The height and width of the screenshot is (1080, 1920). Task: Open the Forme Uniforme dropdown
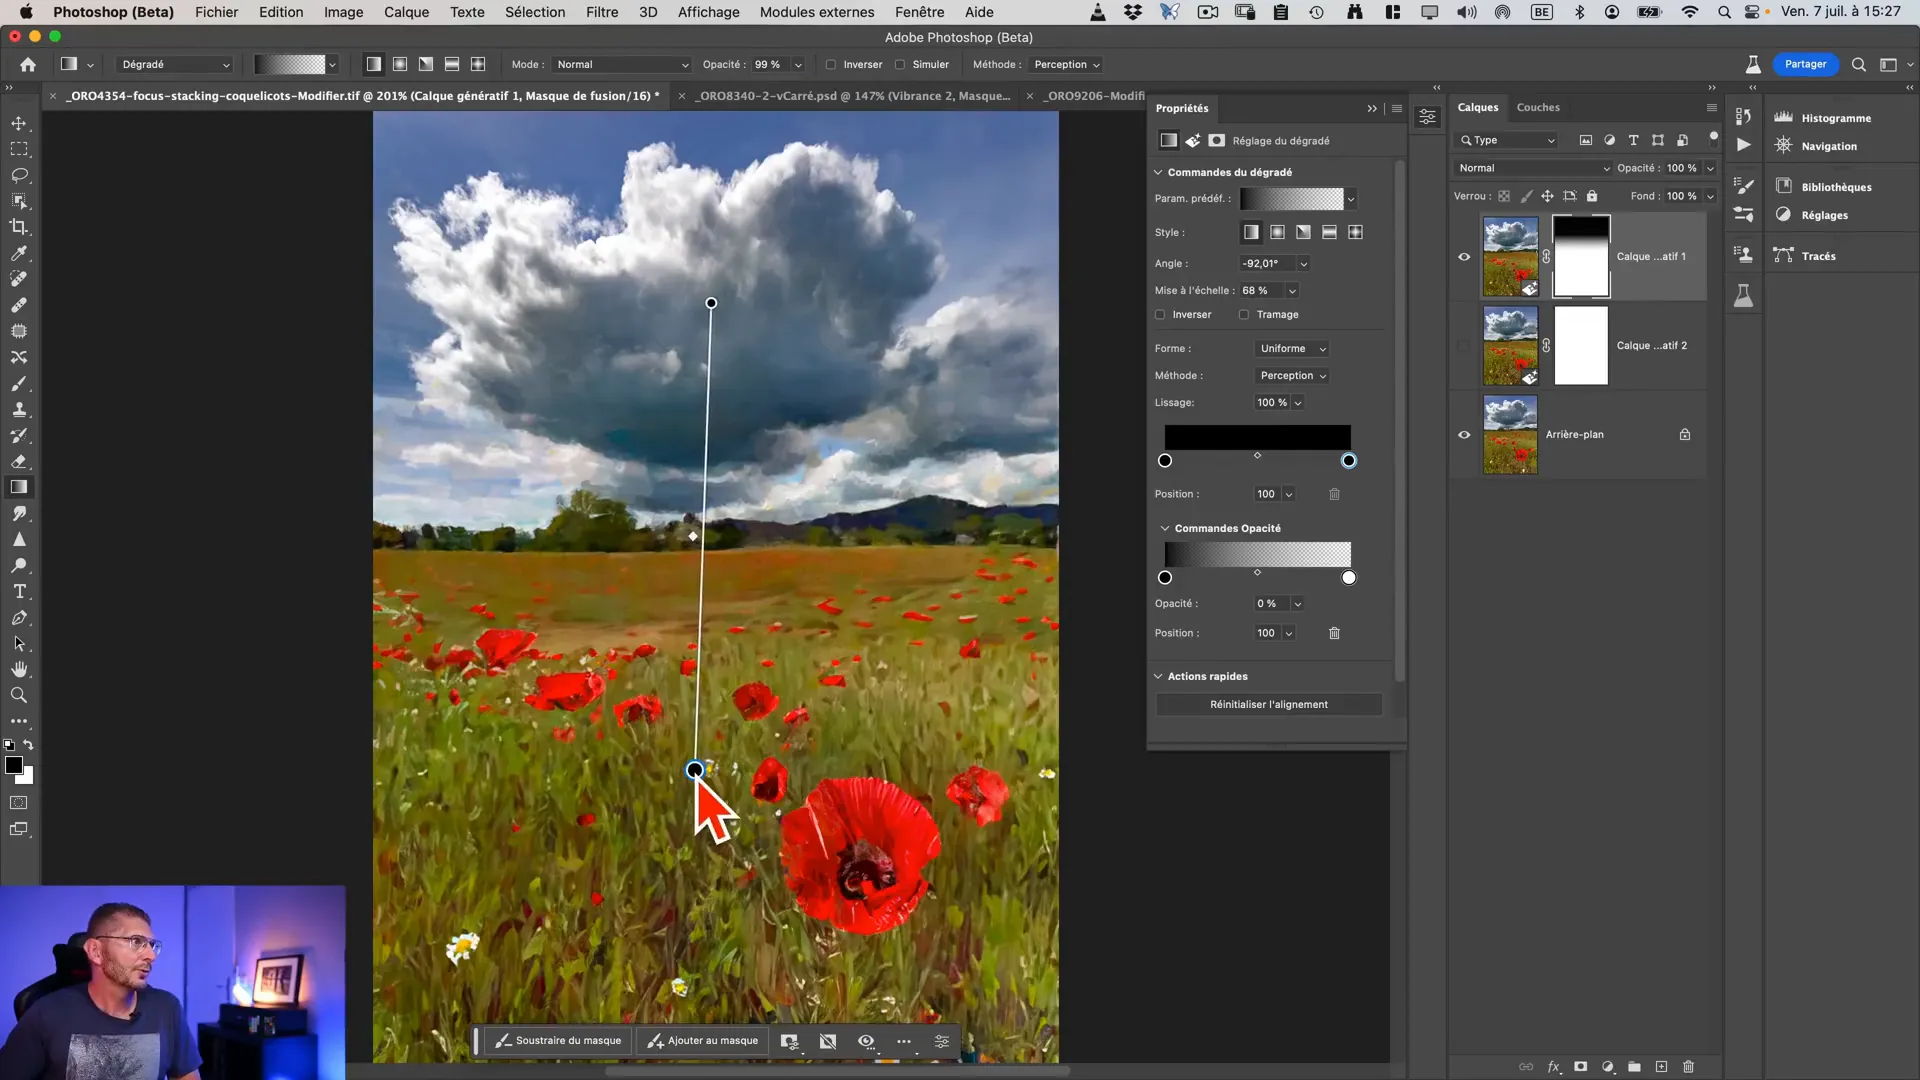click(1292, 348)
